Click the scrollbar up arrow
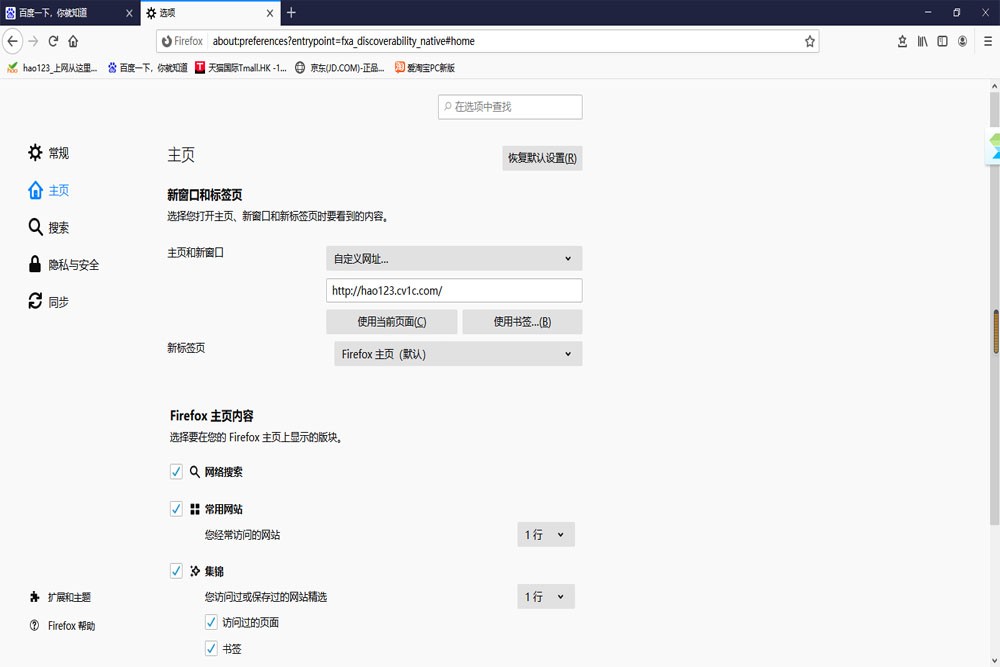Image resolution: width=1000 pixels, height=667 pixels. point(994,85)
